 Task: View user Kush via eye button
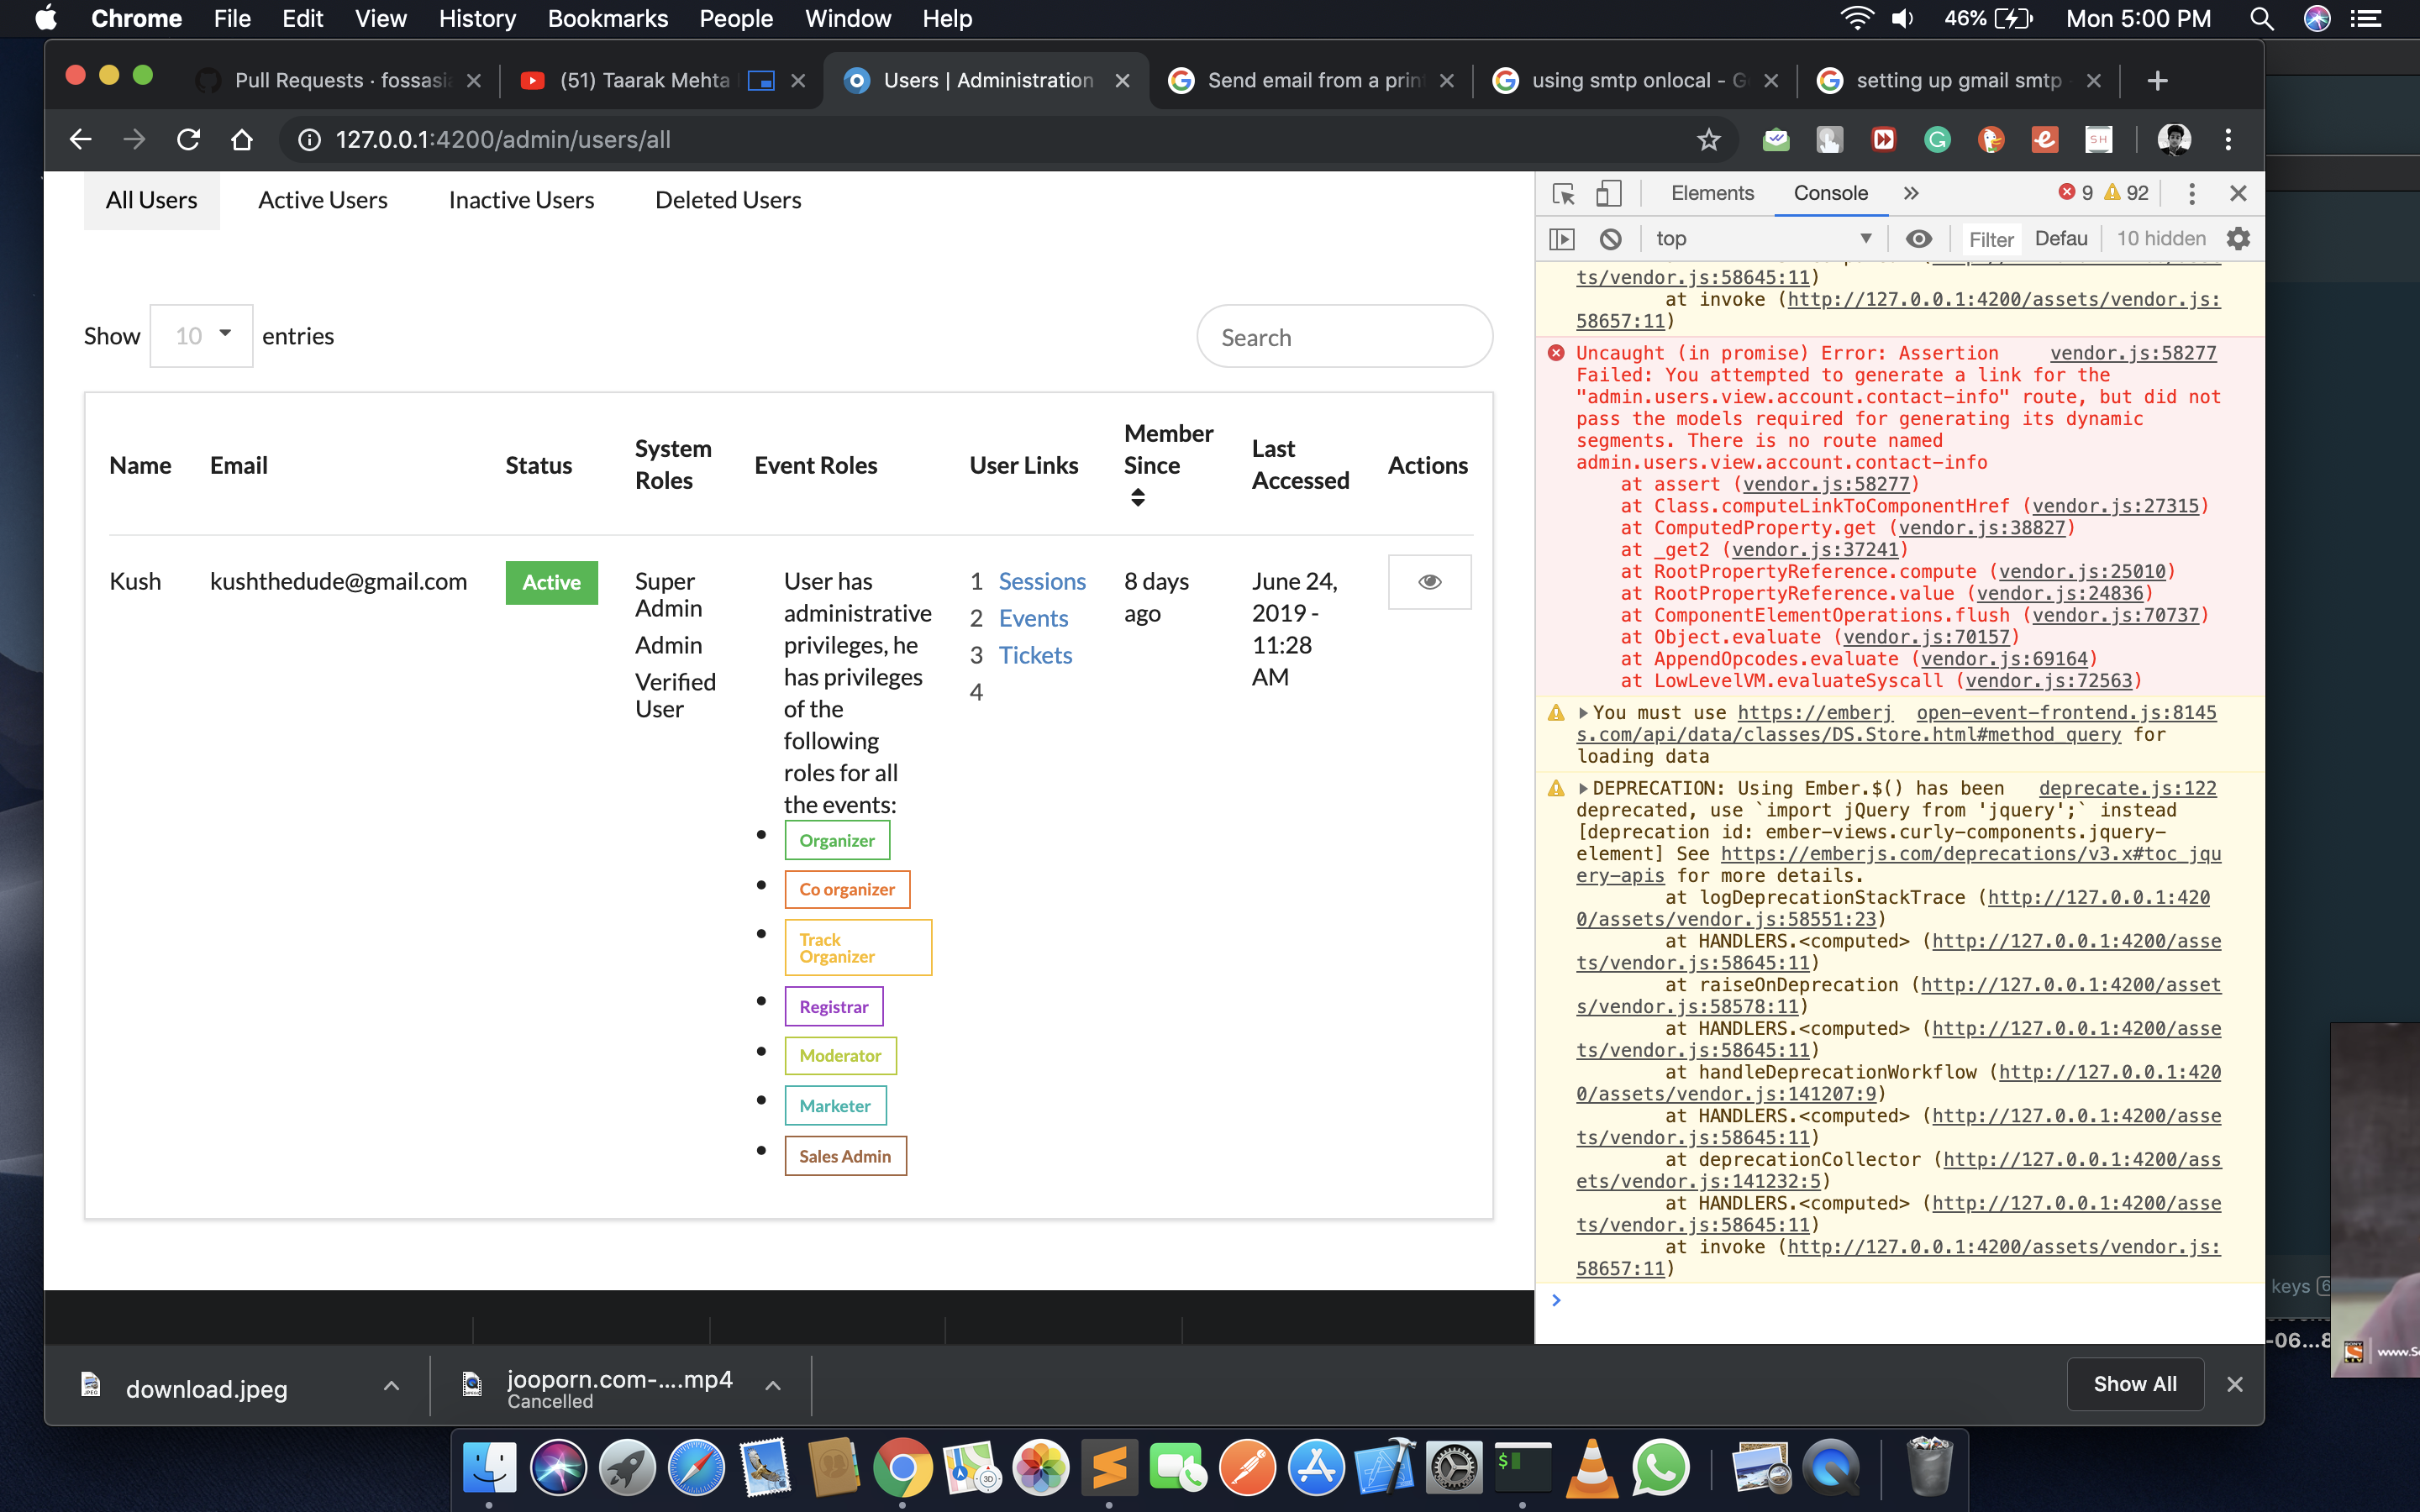click(x=1429, y=582)
